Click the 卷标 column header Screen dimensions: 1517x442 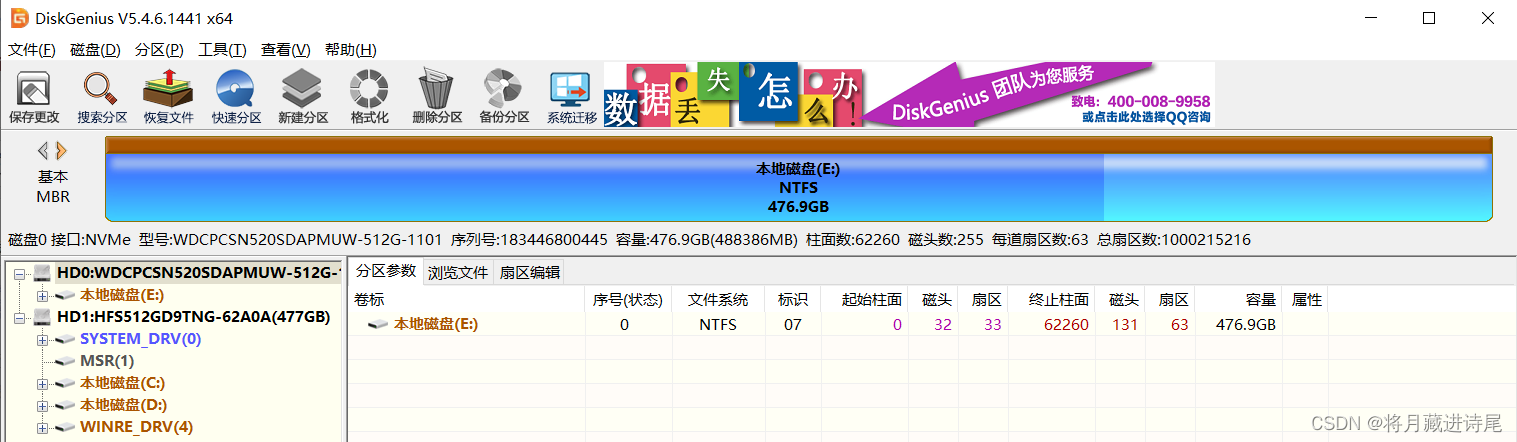tap(466, 300)
